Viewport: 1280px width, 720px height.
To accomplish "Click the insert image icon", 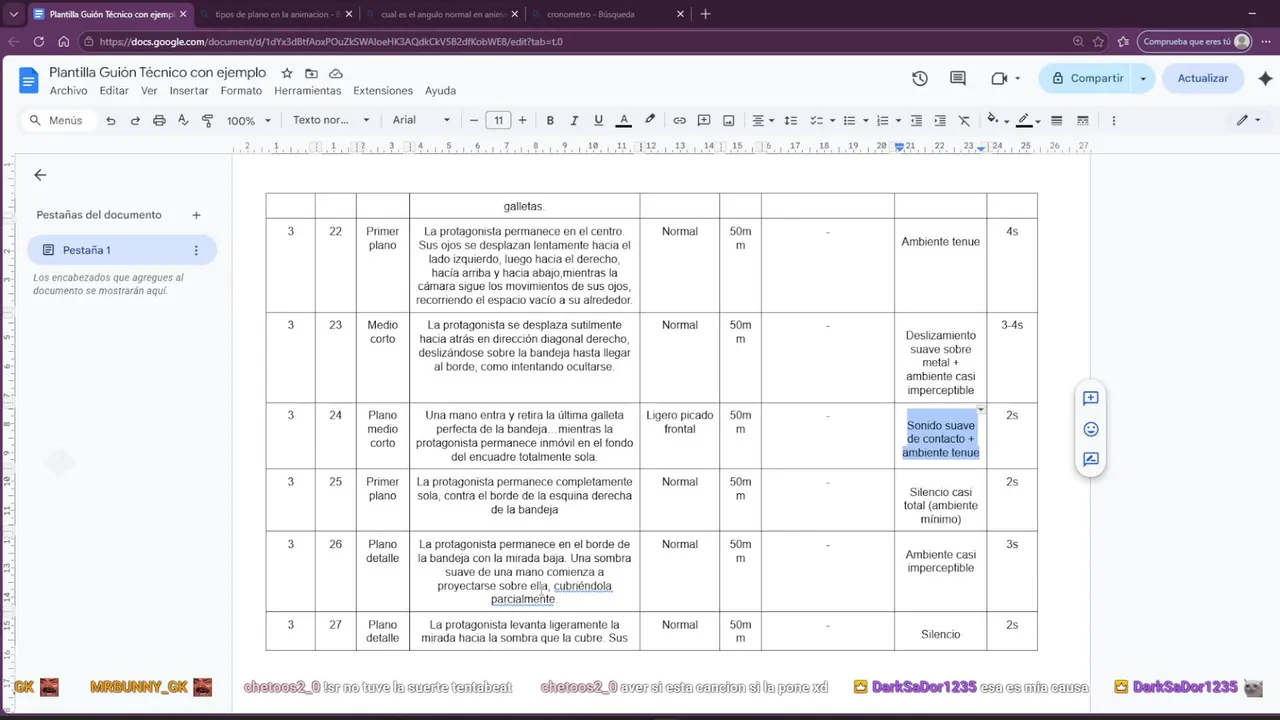I will tap(729, 120).
